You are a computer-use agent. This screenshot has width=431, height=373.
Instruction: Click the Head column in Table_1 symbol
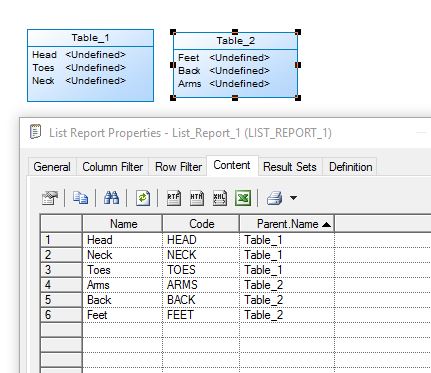pos(44,54)
